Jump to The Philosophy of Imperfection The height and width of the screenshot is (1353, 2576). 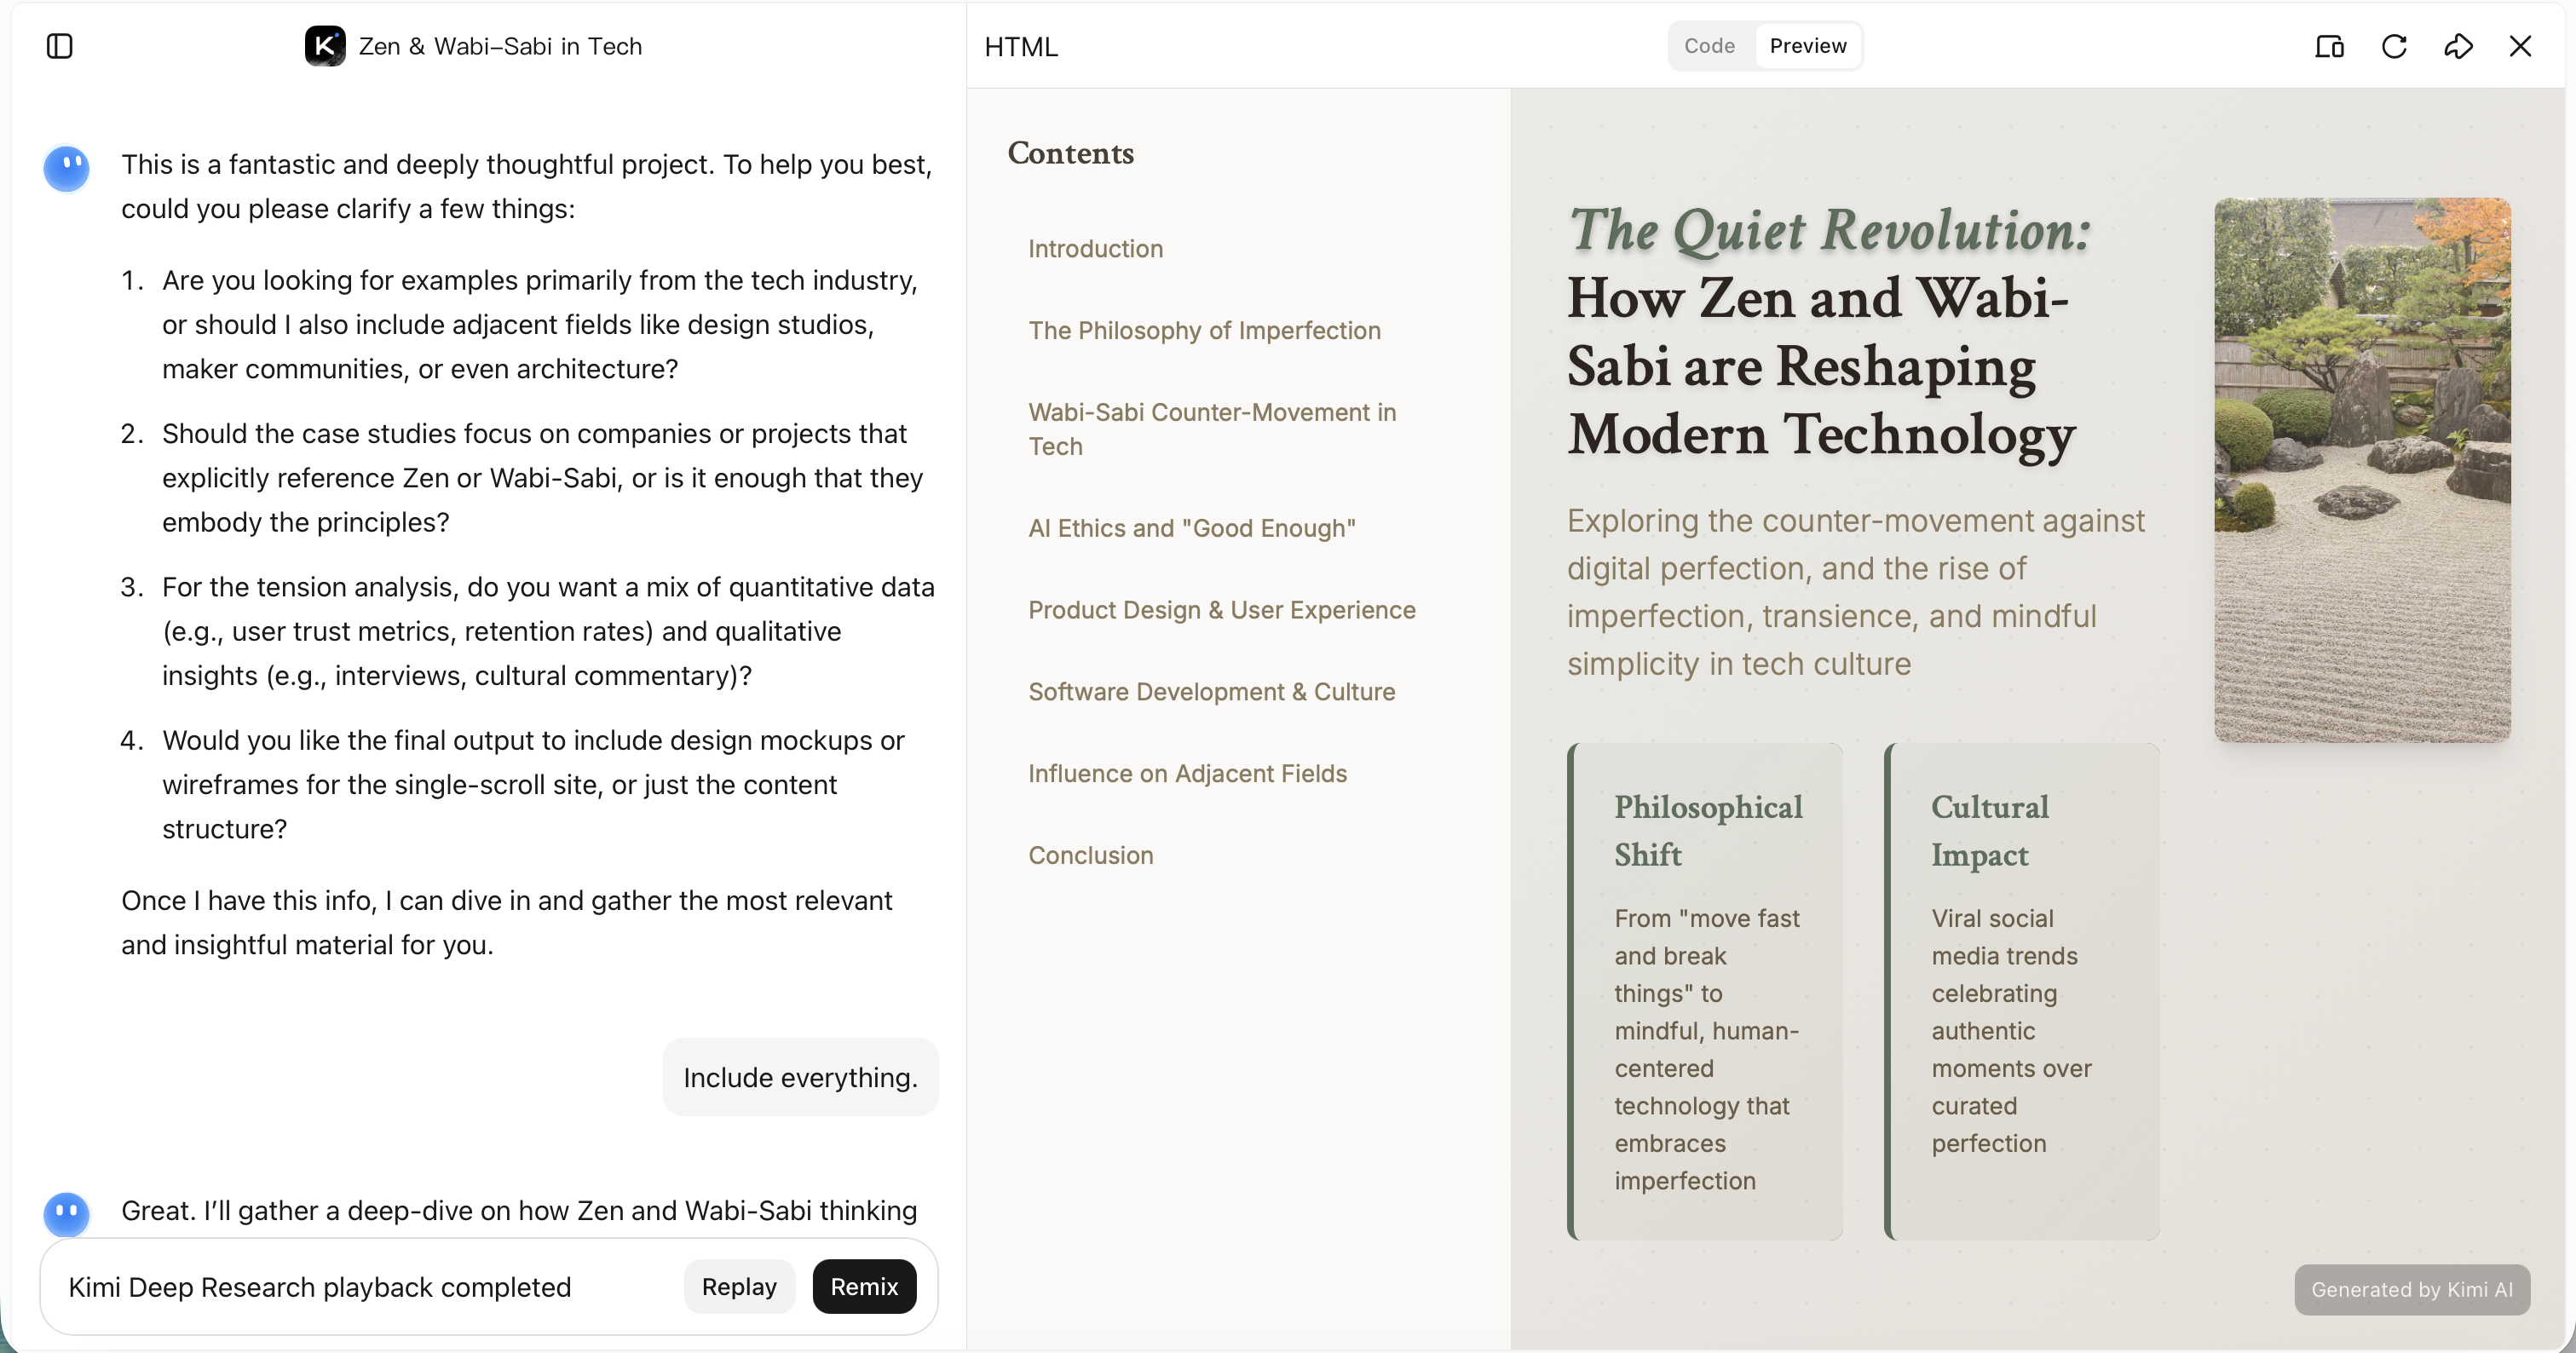[x=1204, y=331]
